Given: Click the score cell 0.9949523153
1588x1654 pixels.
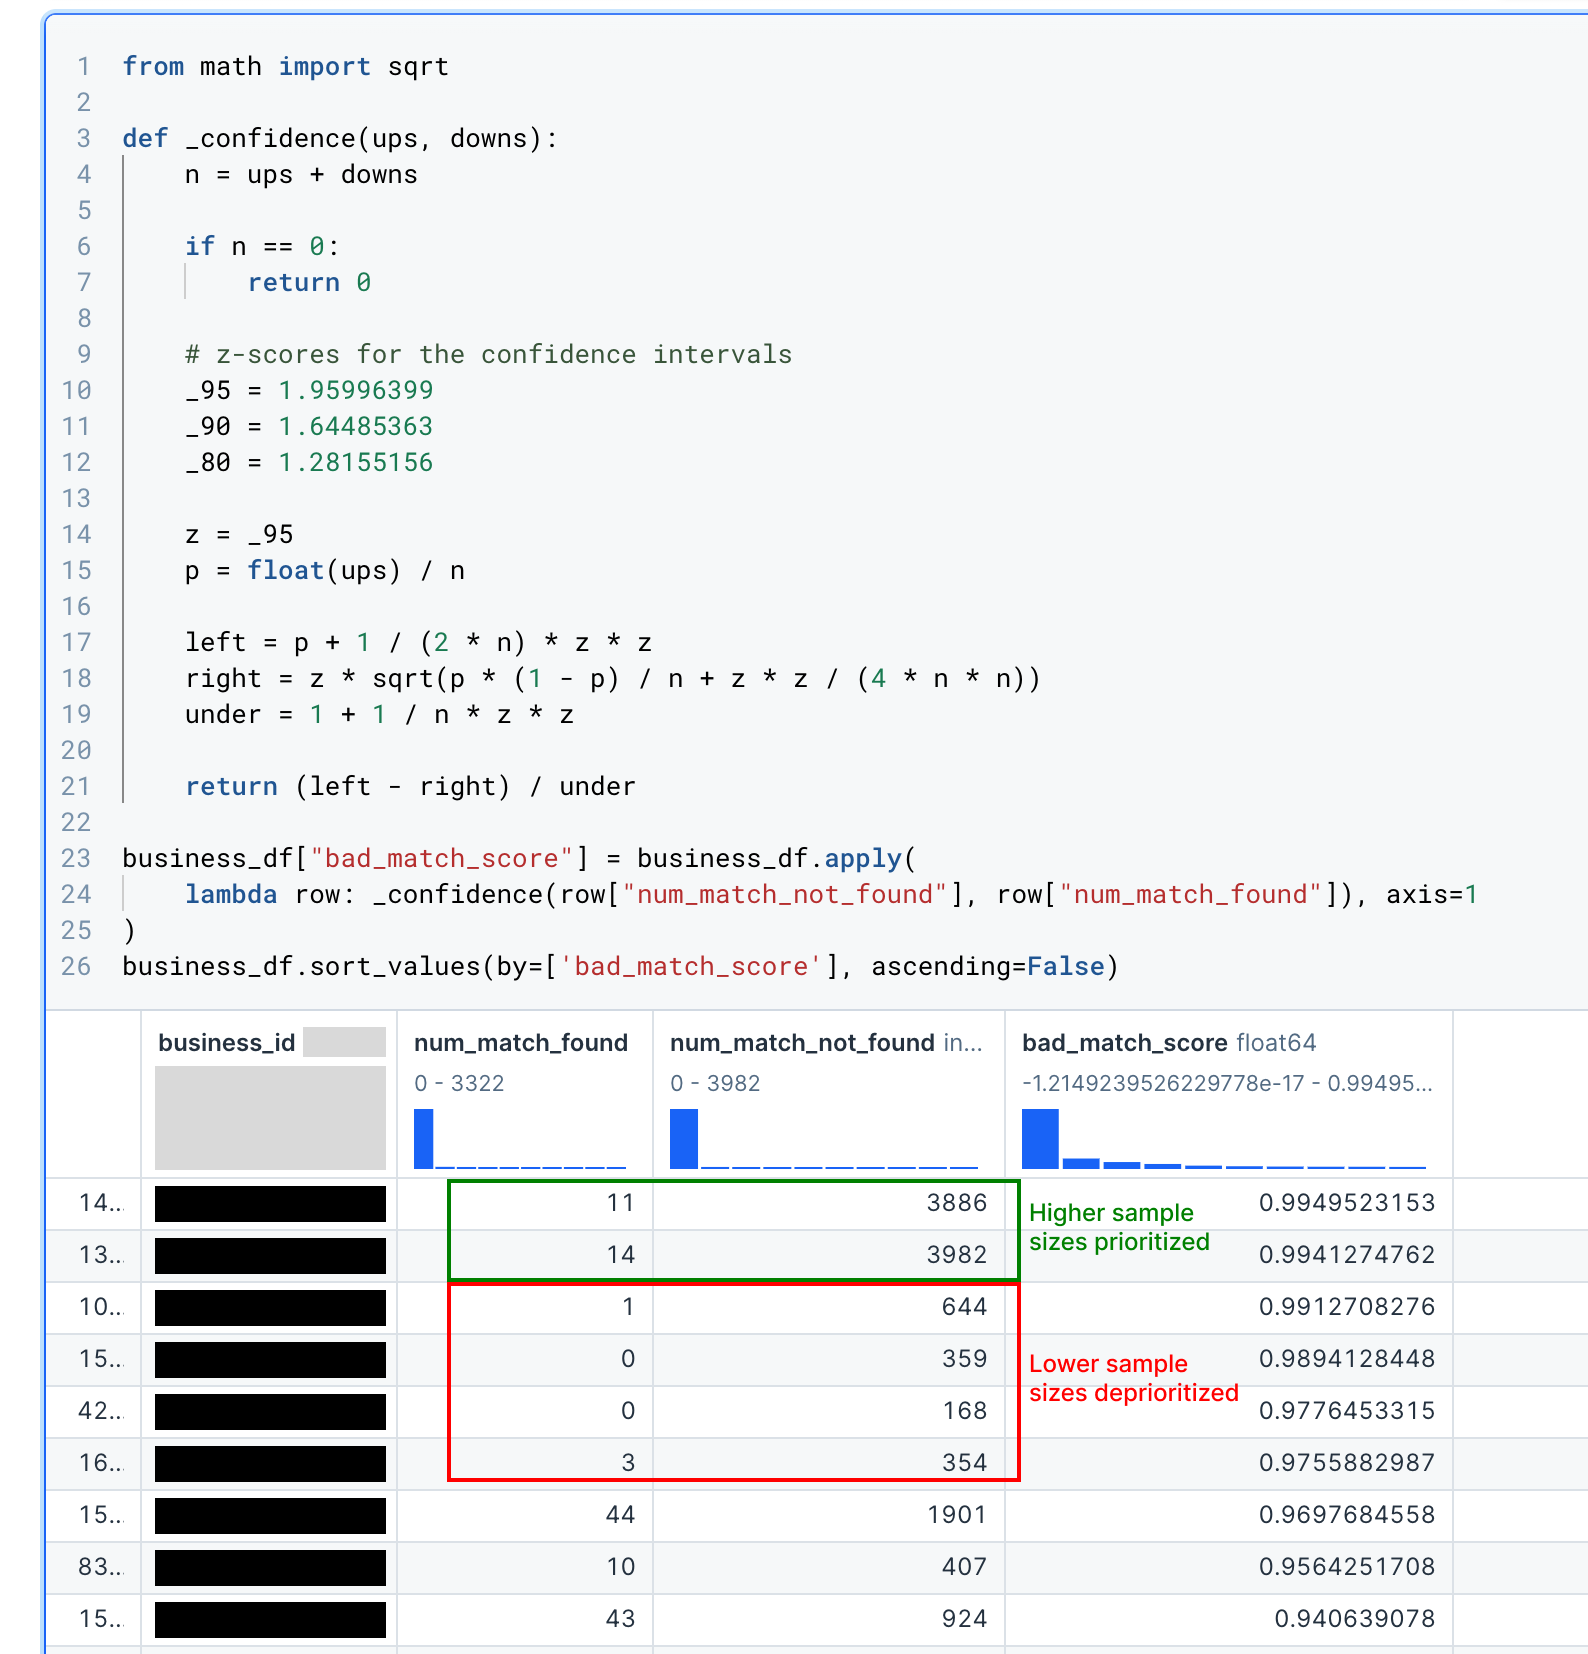Looking at the screenshot, I should click(1346, 1203).
